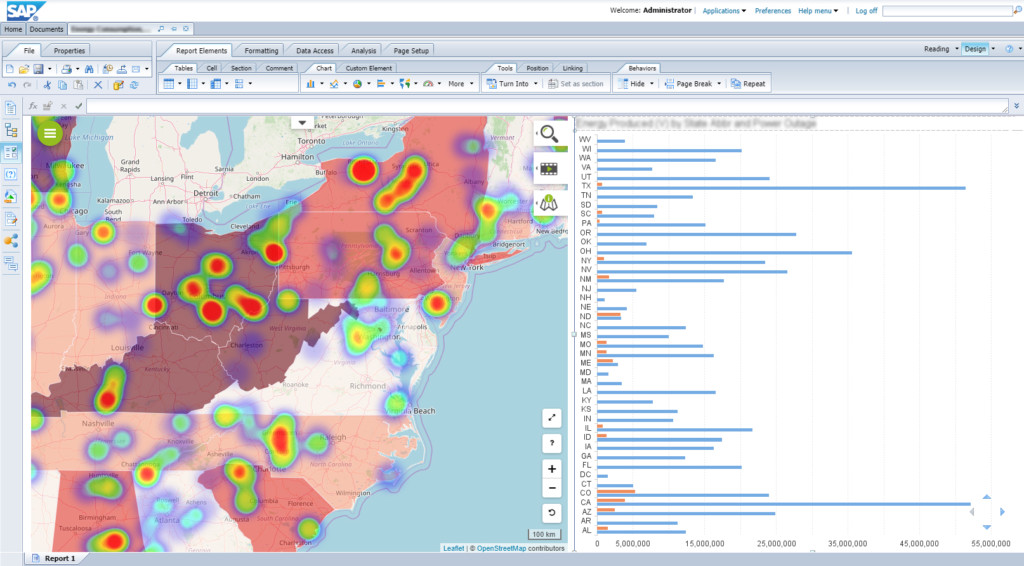1024x566 pixels.
Task: Open the Applications menu
Action: coord(724,10)
